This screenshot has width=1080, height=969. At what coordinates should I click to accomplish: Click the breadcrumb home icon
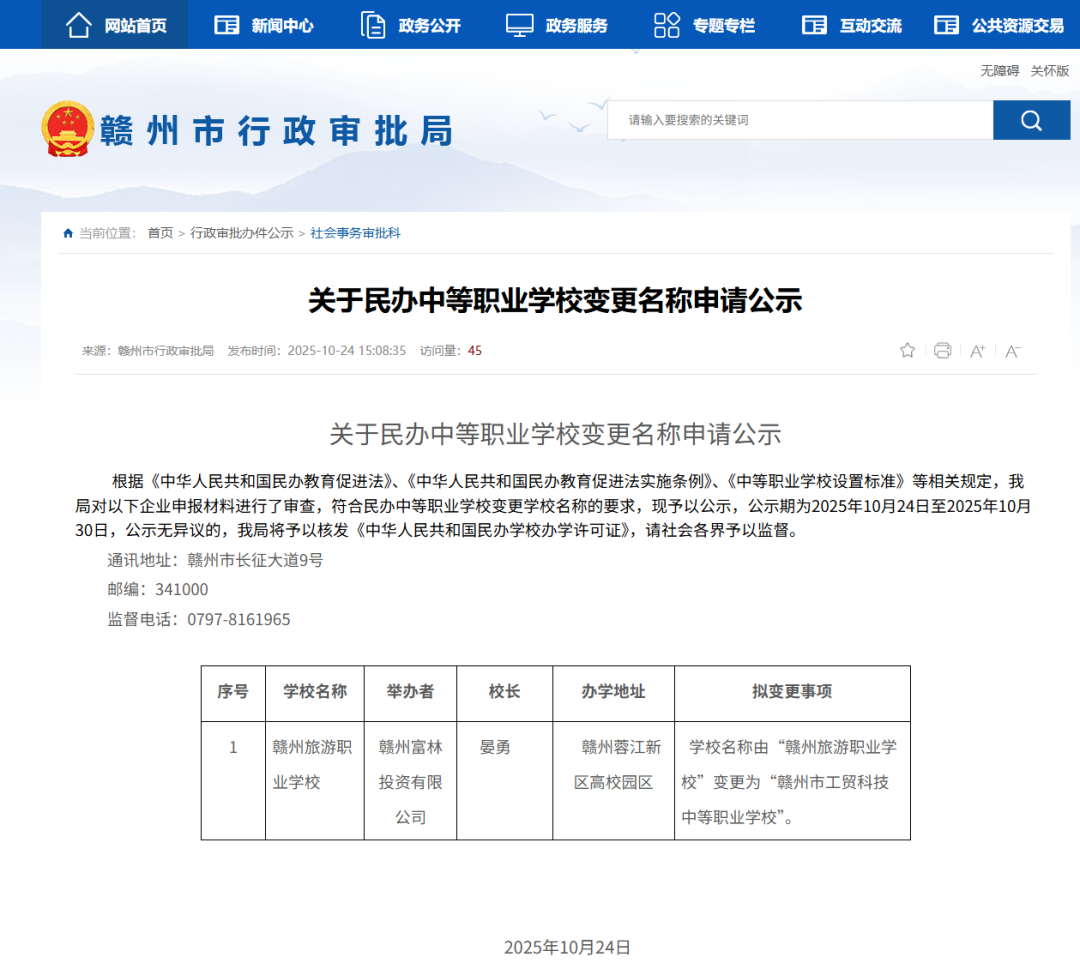(x=68, y=233)
